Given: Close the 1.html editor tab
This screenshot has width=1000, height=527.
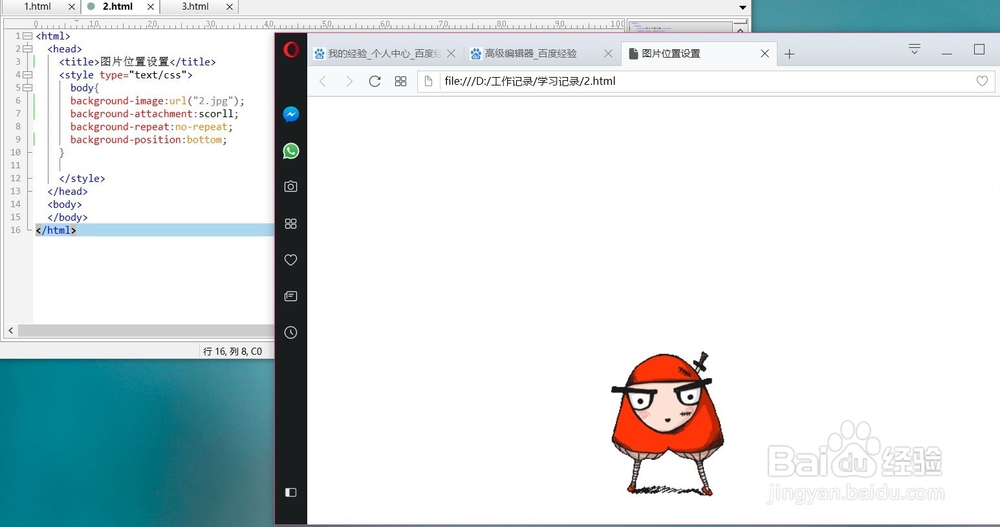Looking at the screenshot, I should point(71,7).
